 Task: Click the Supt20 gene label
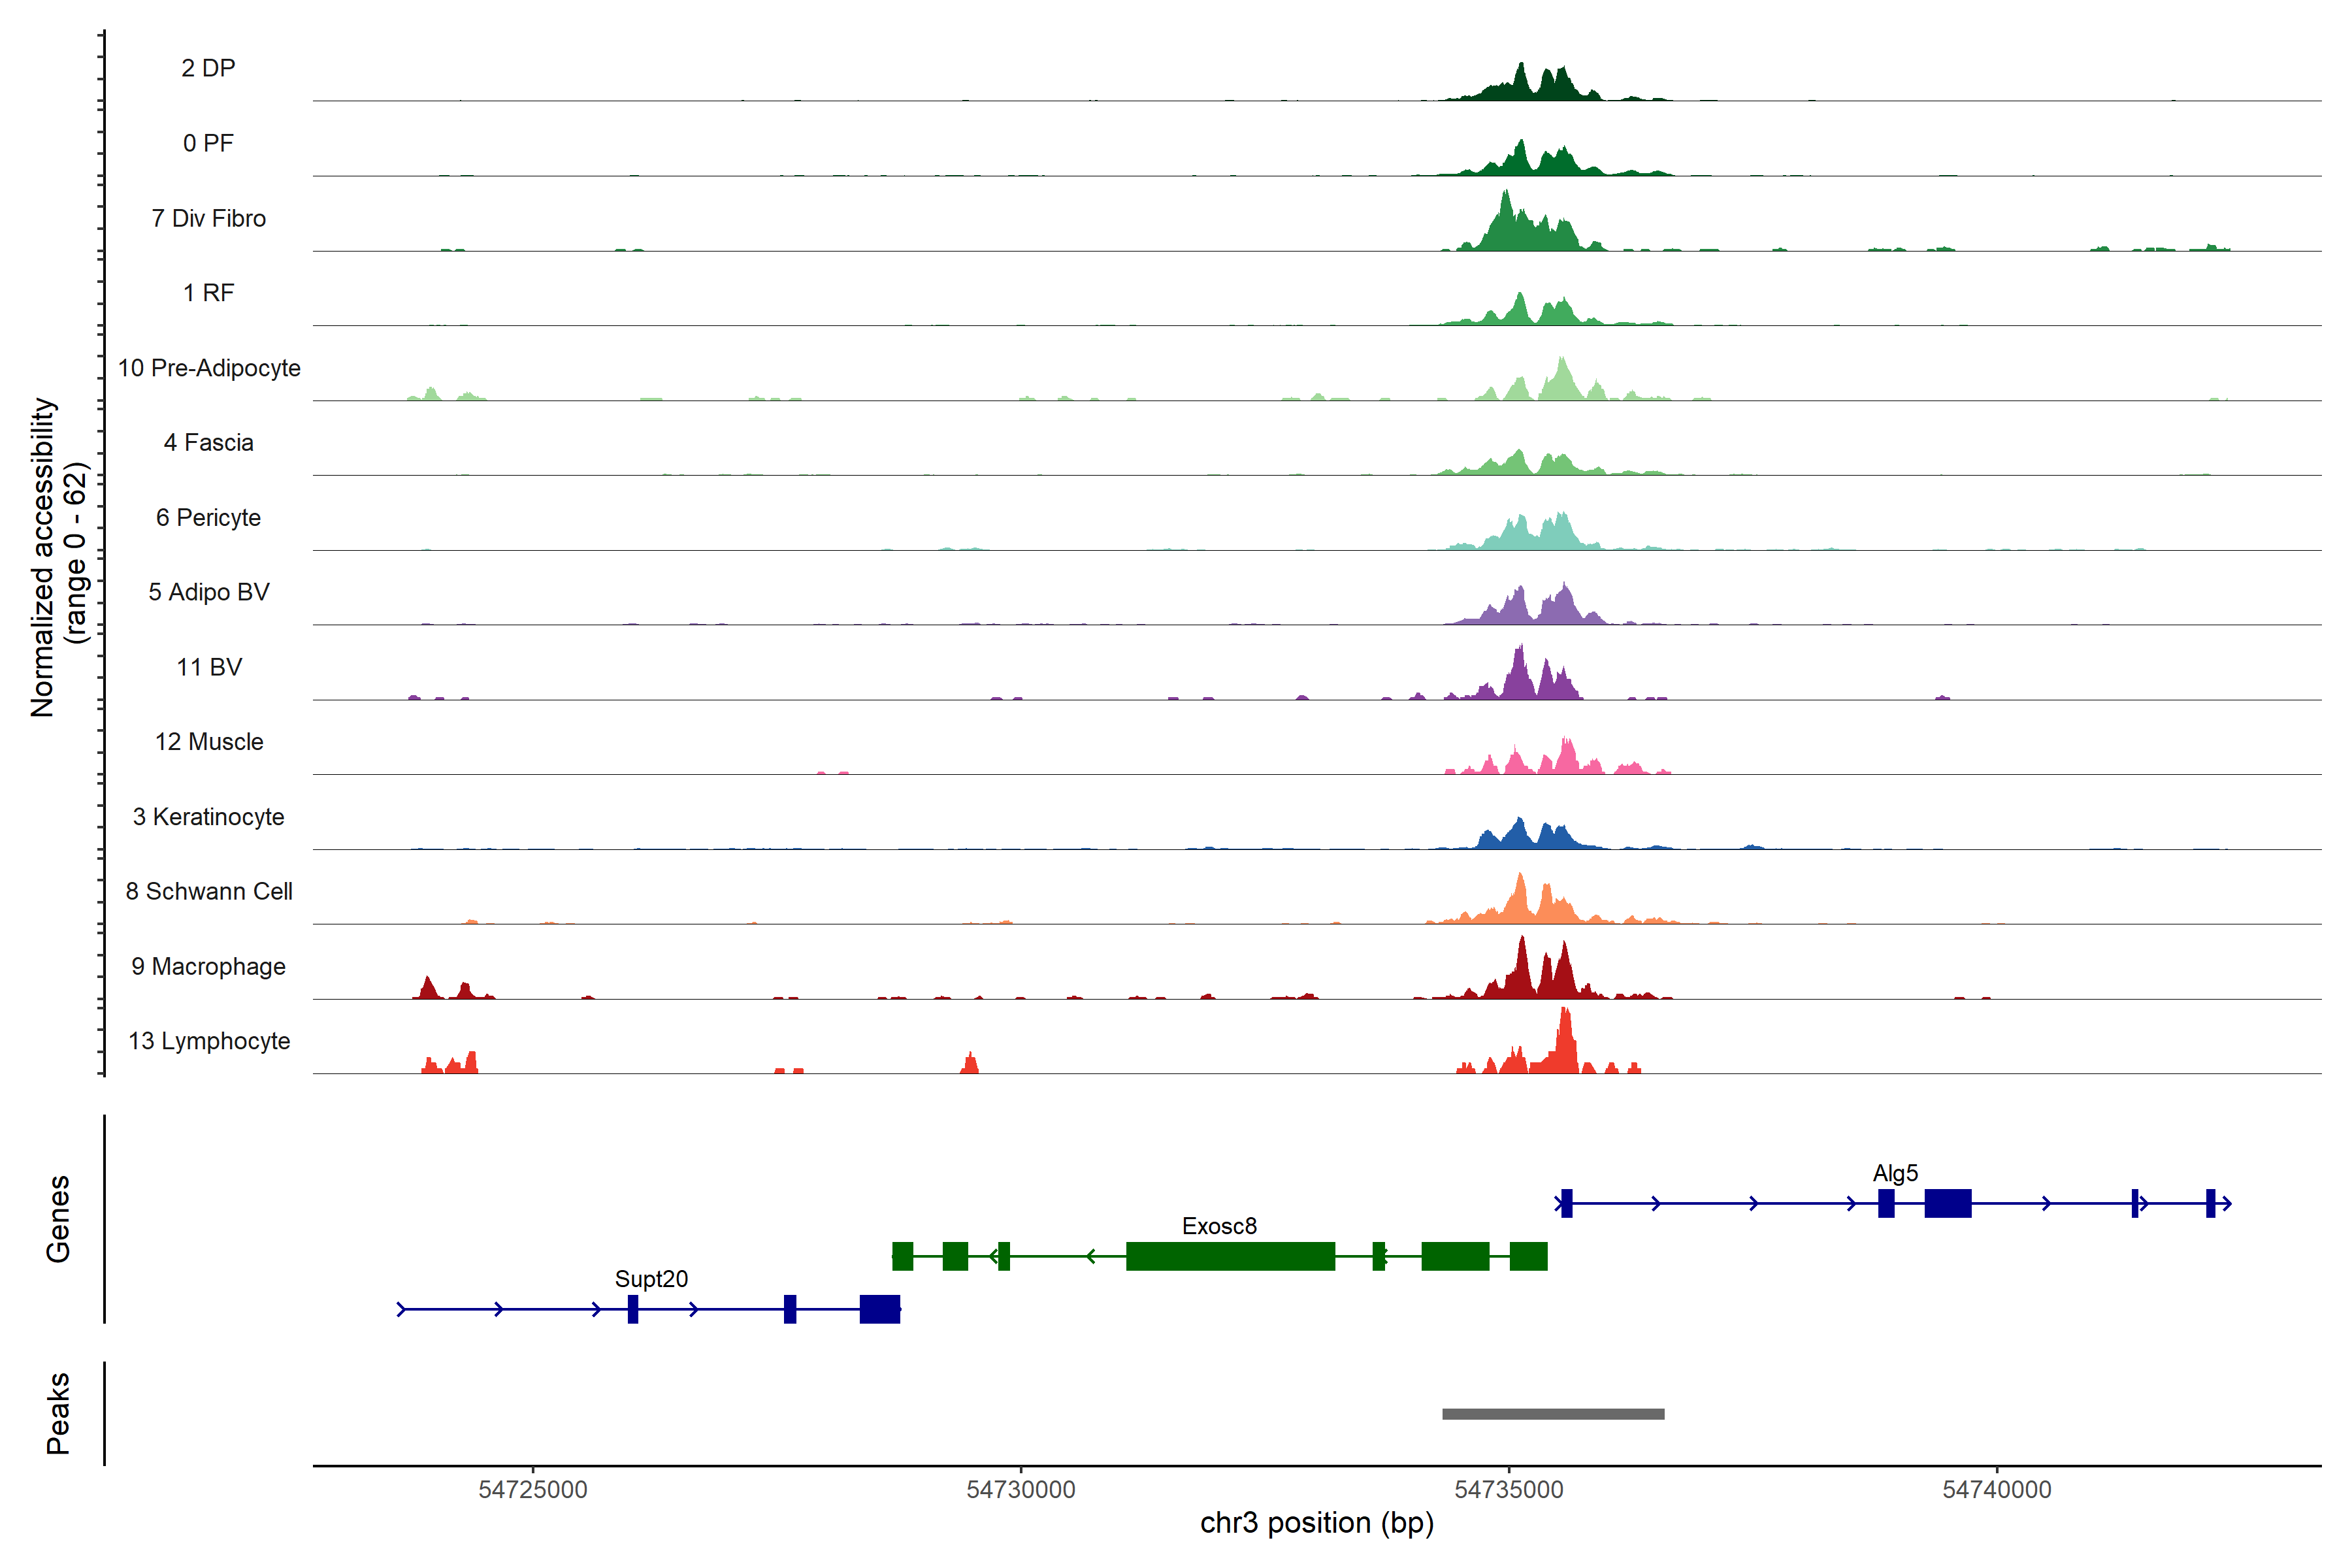651,1279
